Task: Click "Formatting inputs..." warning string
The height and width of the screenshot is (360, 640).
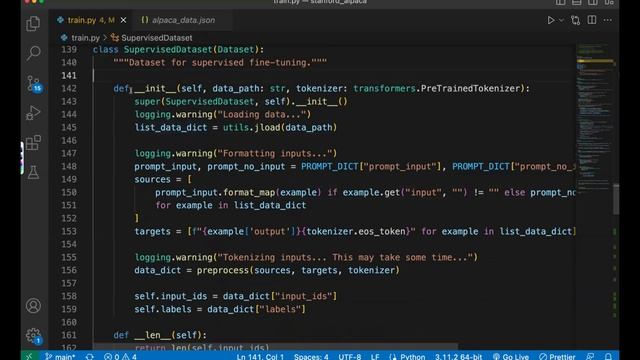Action: [x=275, y=153]
